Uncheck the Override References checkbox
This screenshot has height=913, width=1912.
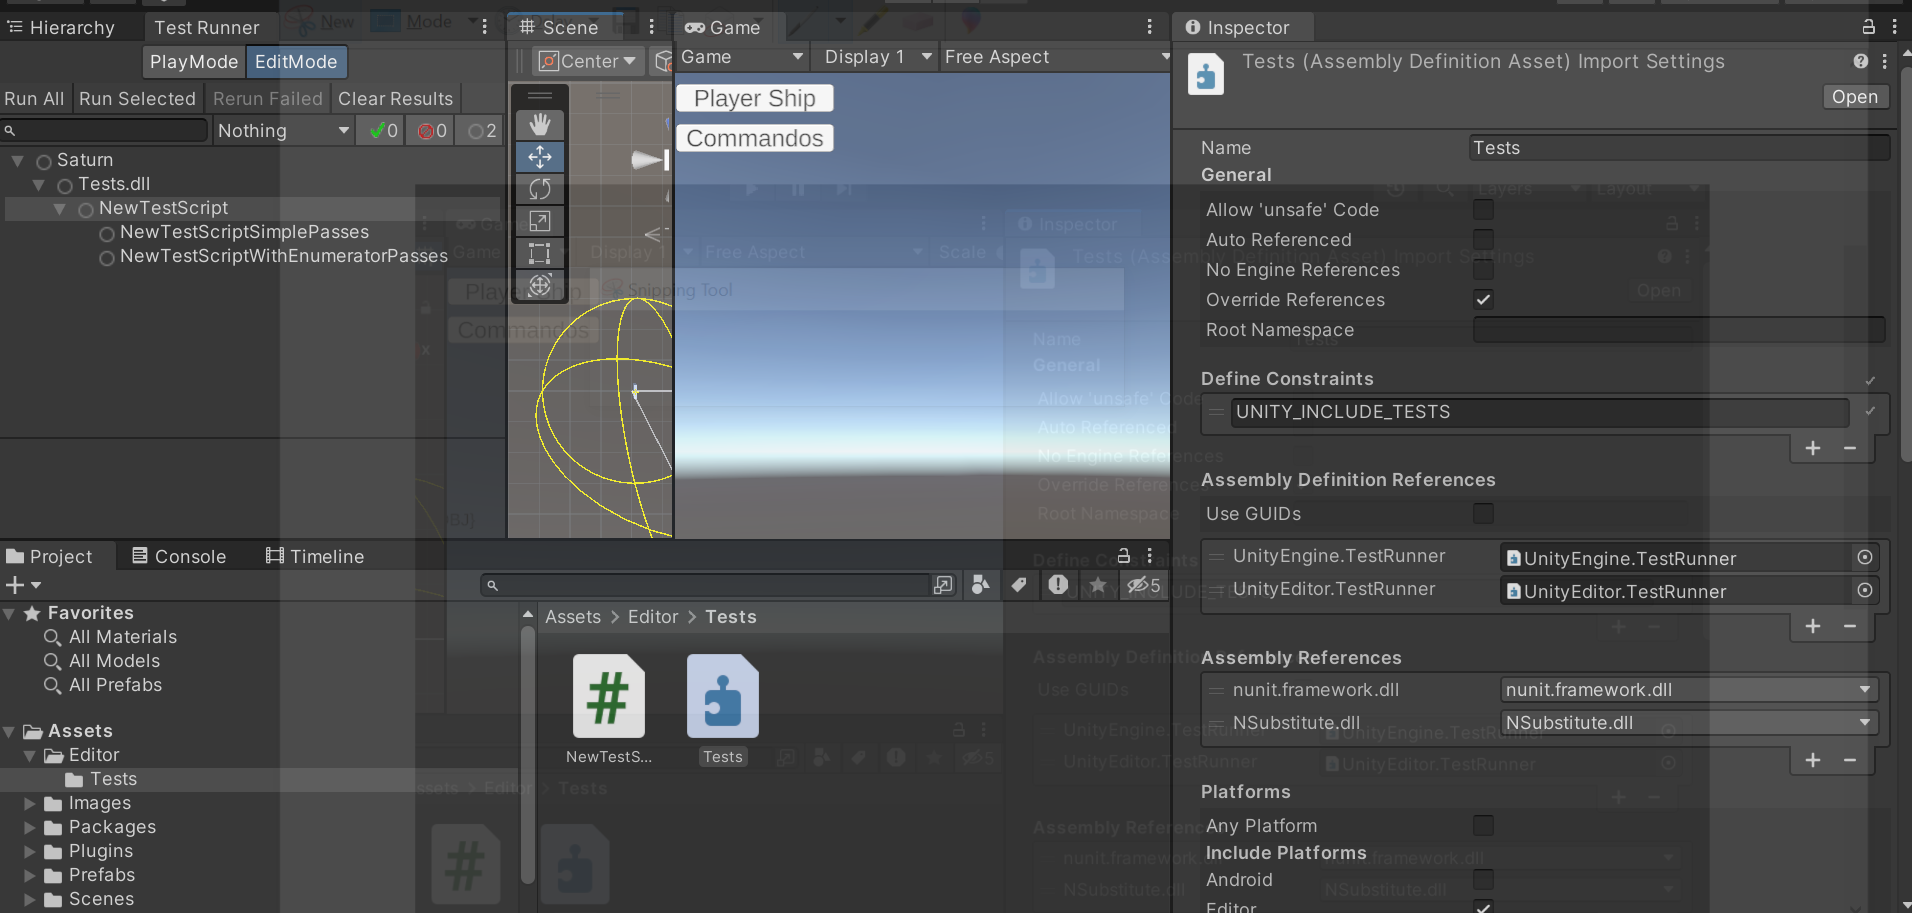coord(1483,299)
